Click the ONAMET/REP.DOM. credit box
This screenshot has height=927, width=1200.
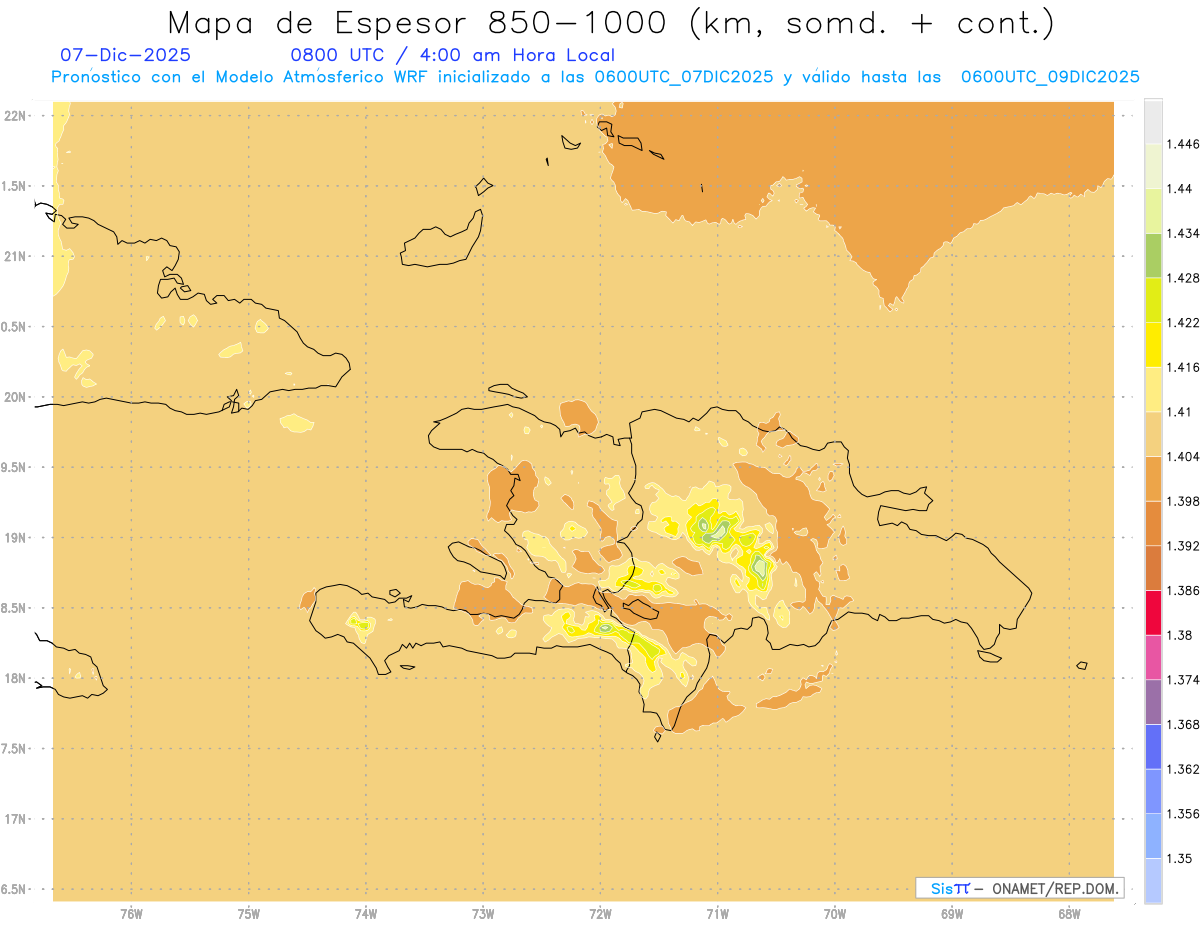point(1019,888)
